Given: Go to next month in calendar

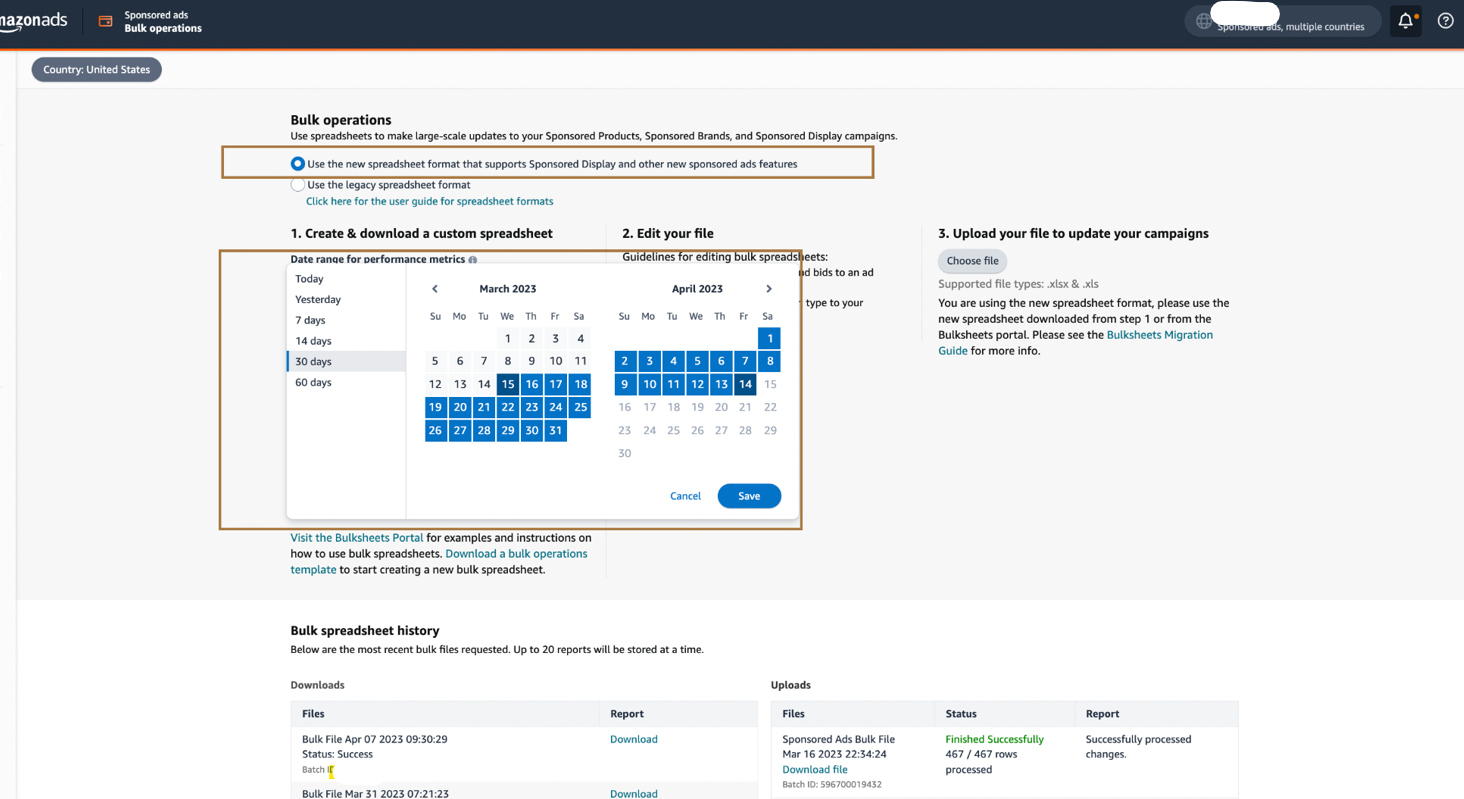Looking at the screenshot, I should 769,289.
